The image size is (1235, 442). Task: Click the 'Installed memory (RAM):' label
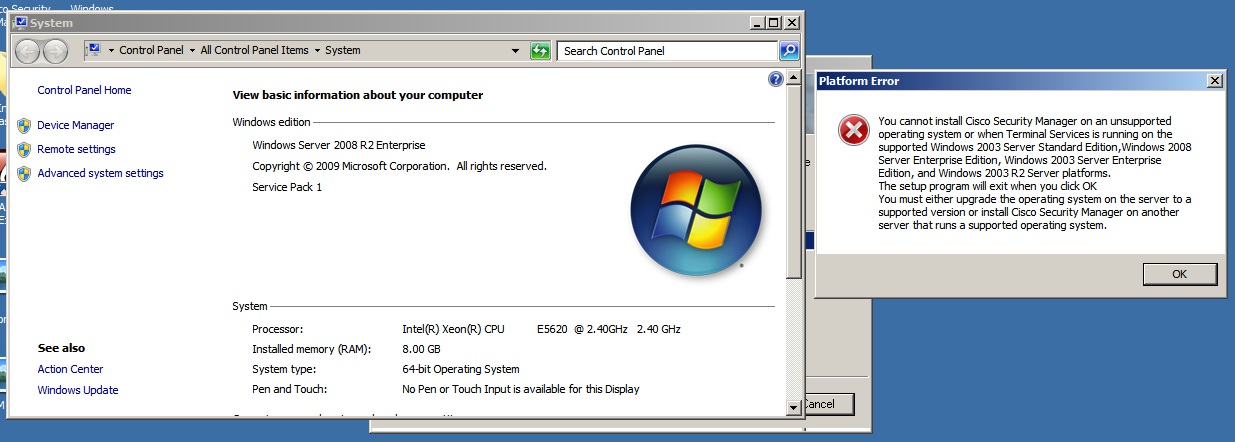tap(312, 349)
